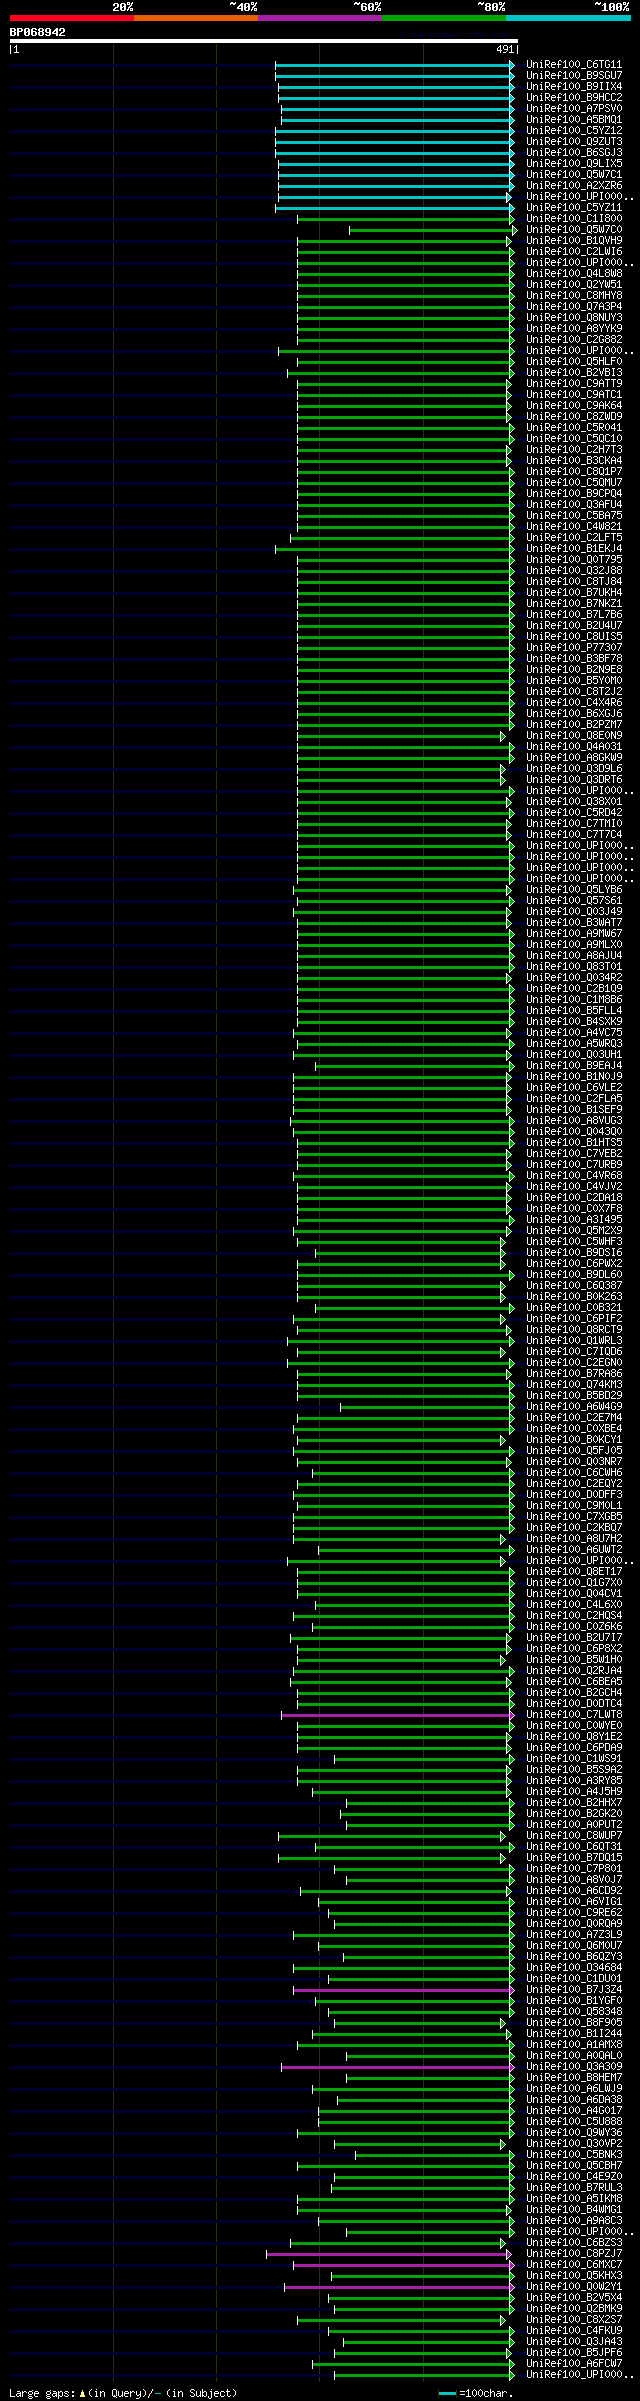Image resolution: width=640 pixels, height=2401 pixels.
Task: Select the BP068942 query label
Action: (x=38, y=32)
